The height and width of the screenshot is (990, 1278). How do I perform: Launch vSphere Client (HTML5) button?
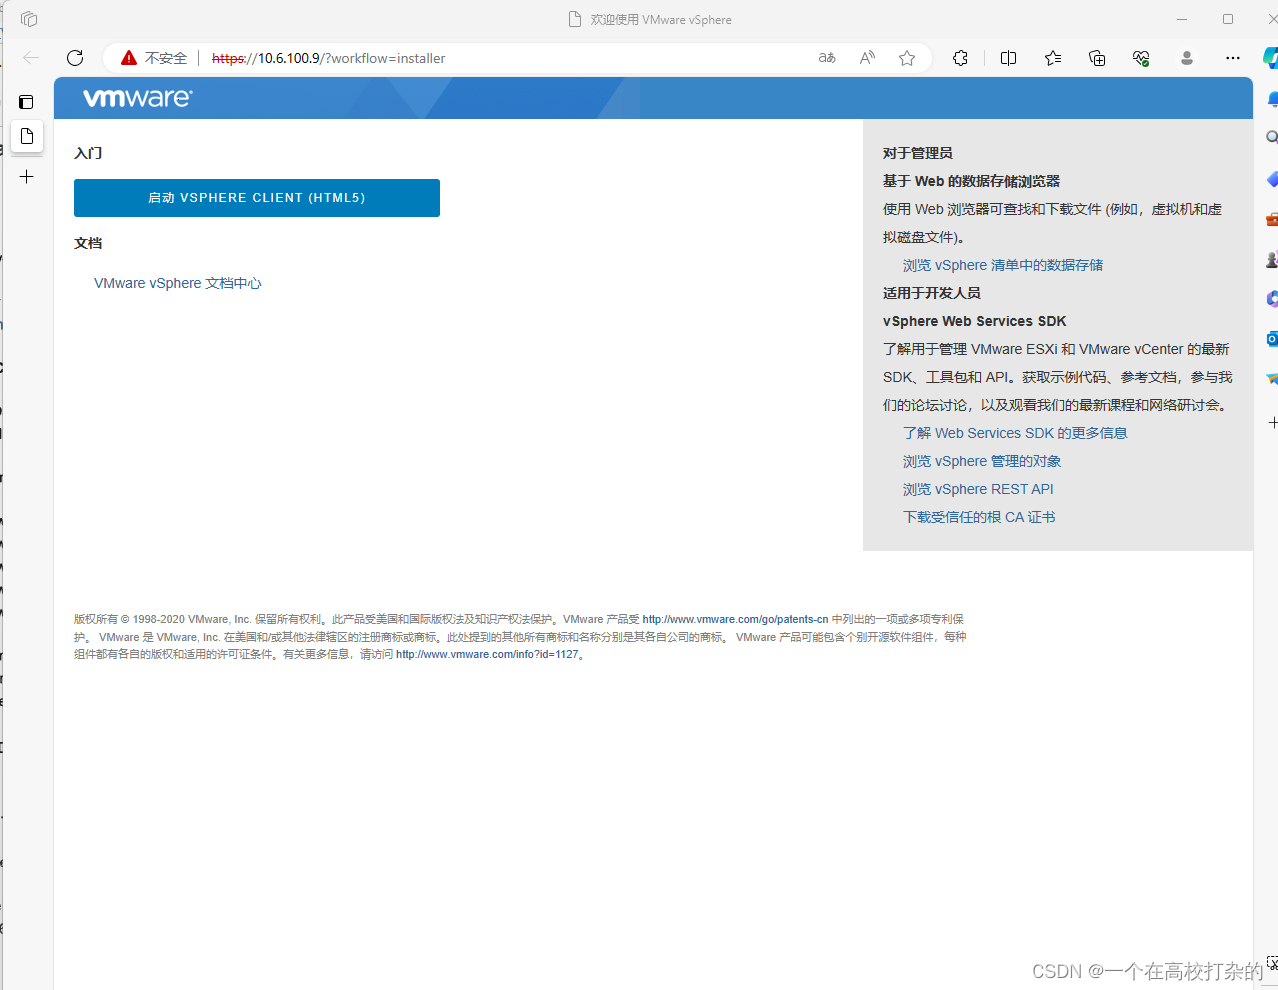tap(257, 198)
